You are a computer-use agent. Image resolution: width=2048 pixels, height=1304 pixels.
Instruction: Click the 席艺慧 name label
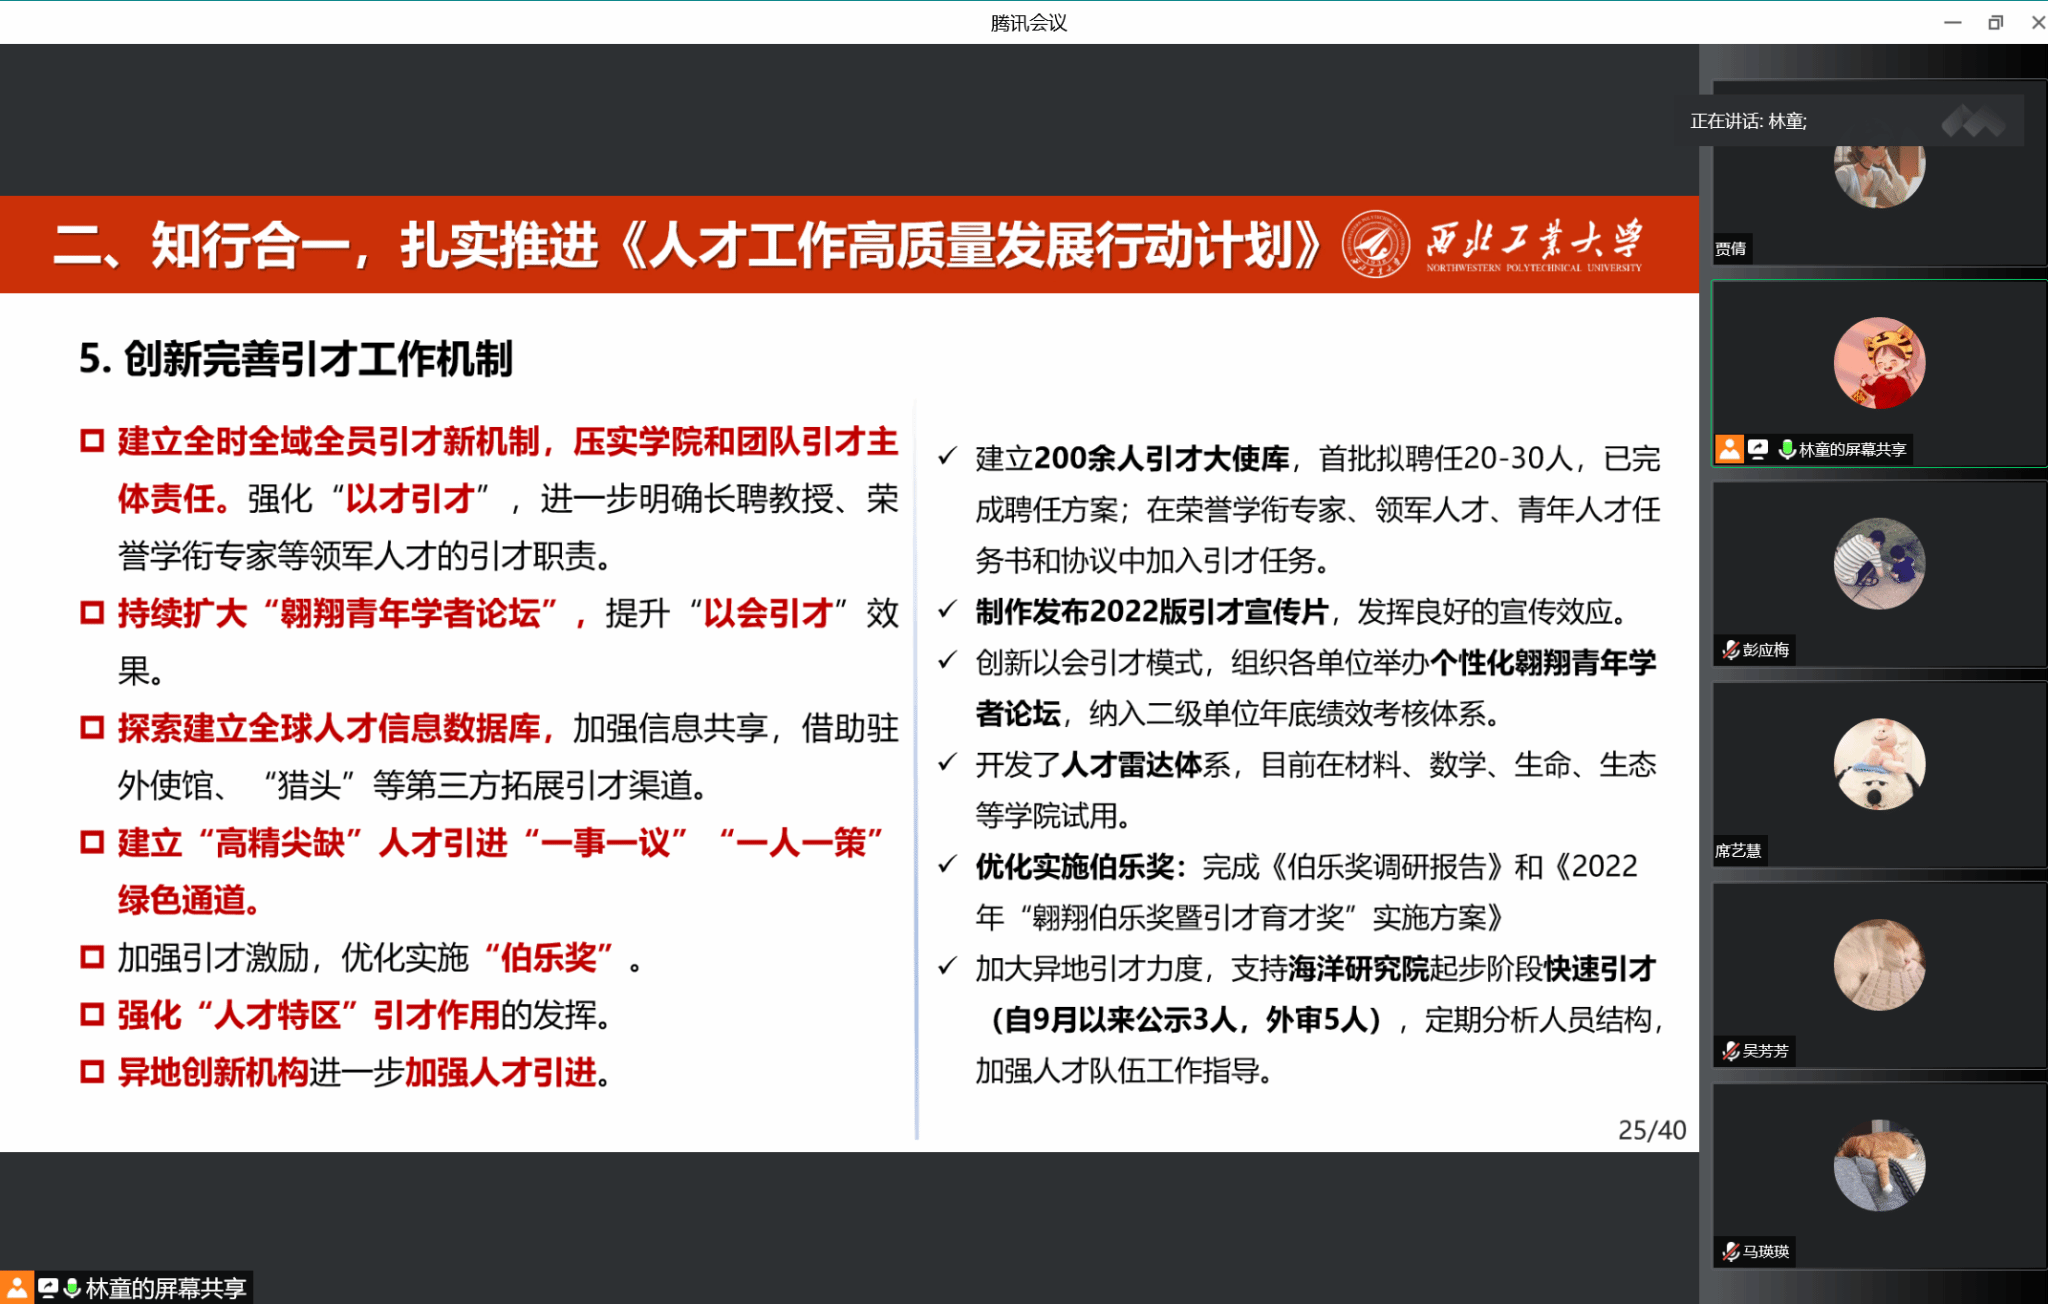click(x=1738, y=851)
